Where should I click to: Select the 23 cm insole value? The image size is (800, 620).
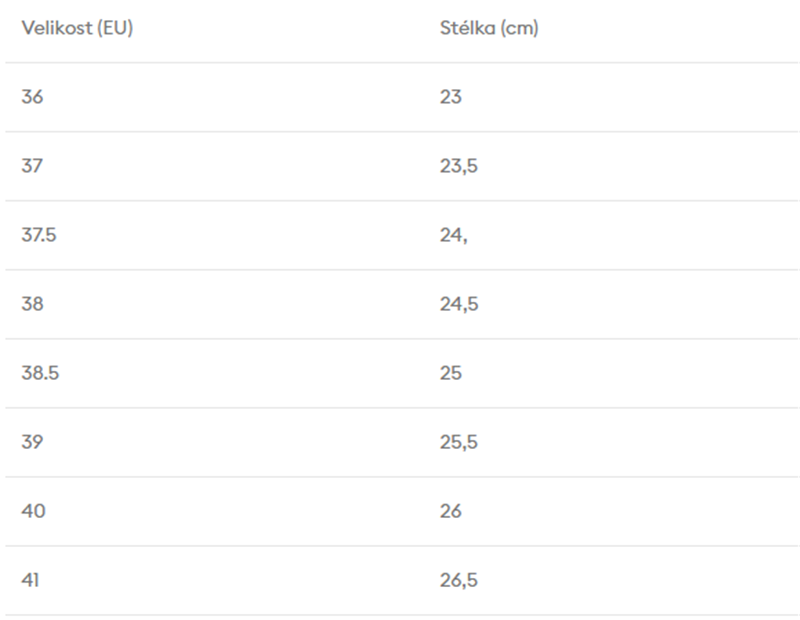(450, 97)
